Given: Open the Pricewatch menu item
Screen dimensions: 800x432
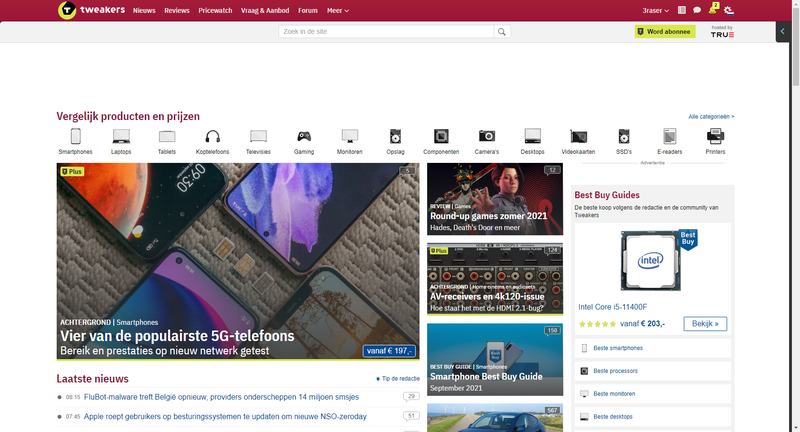Looking at the screenshot, I should pyautogui.click(x=215, y=10).
